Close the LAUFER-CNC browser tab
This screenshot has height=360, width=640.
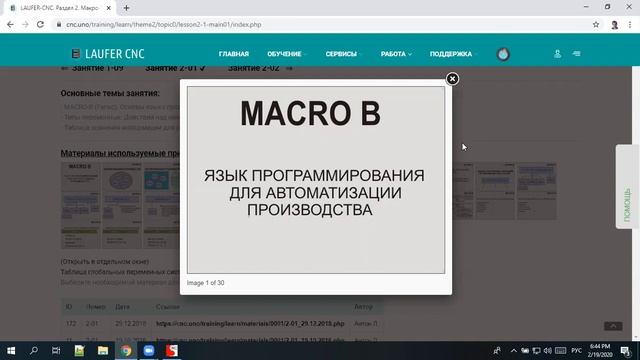tap(109, 8)
